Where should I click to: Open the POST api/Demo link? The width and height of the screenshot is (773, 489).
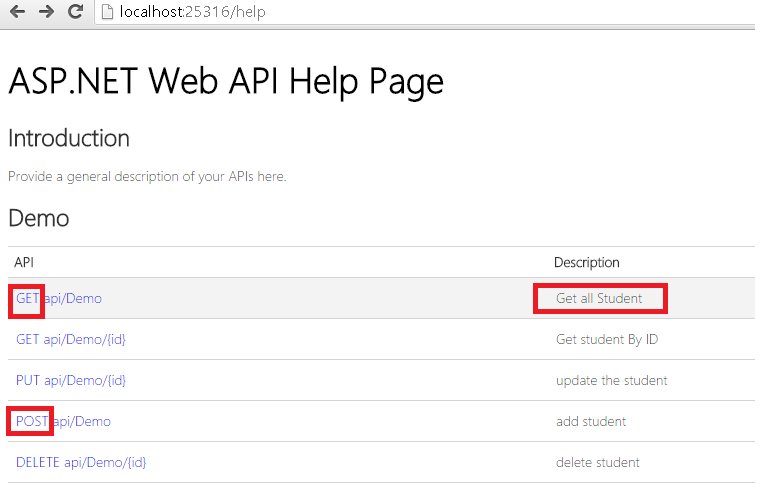pyautogui.click(x=63, y=421)
